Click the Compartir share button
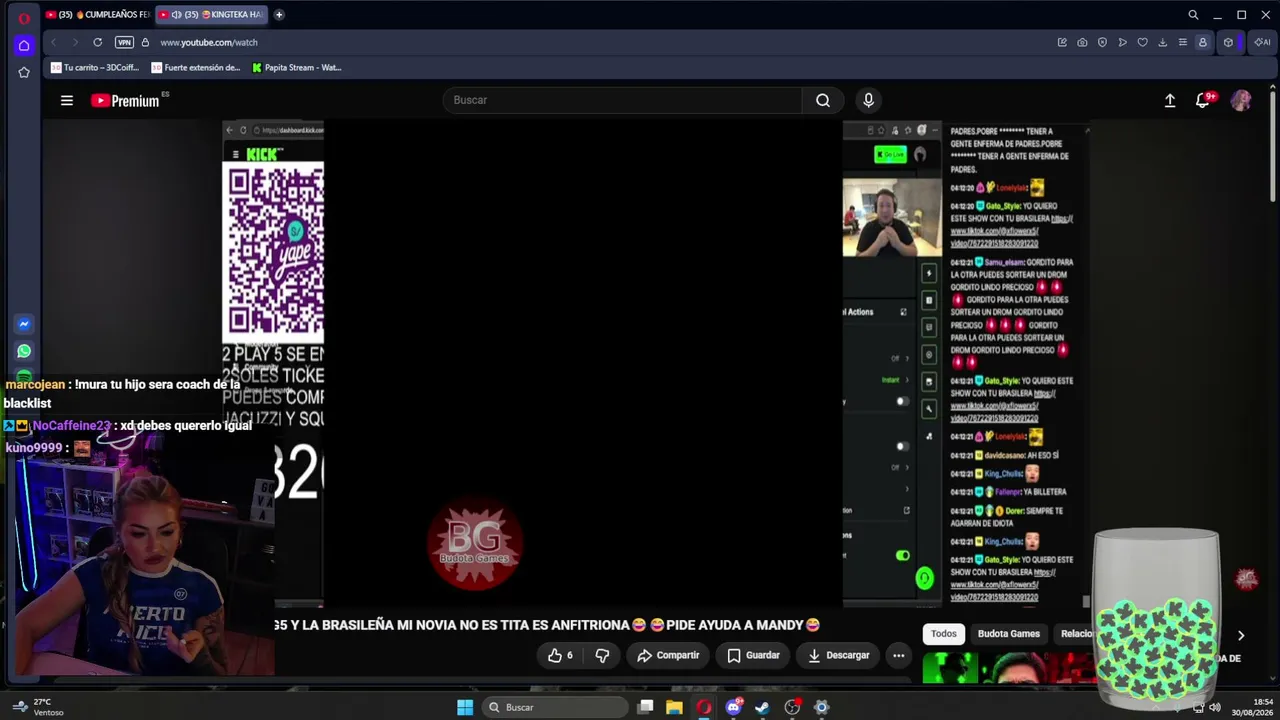1280x720 pixels. point(668,655)
